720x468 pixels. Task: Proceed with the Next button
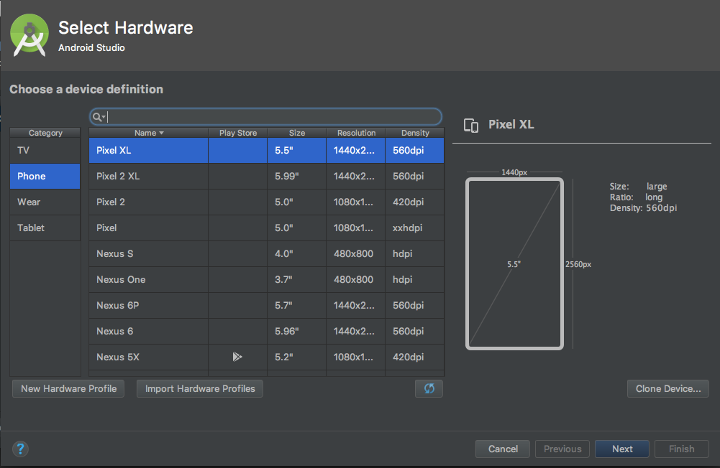(622, 449)
